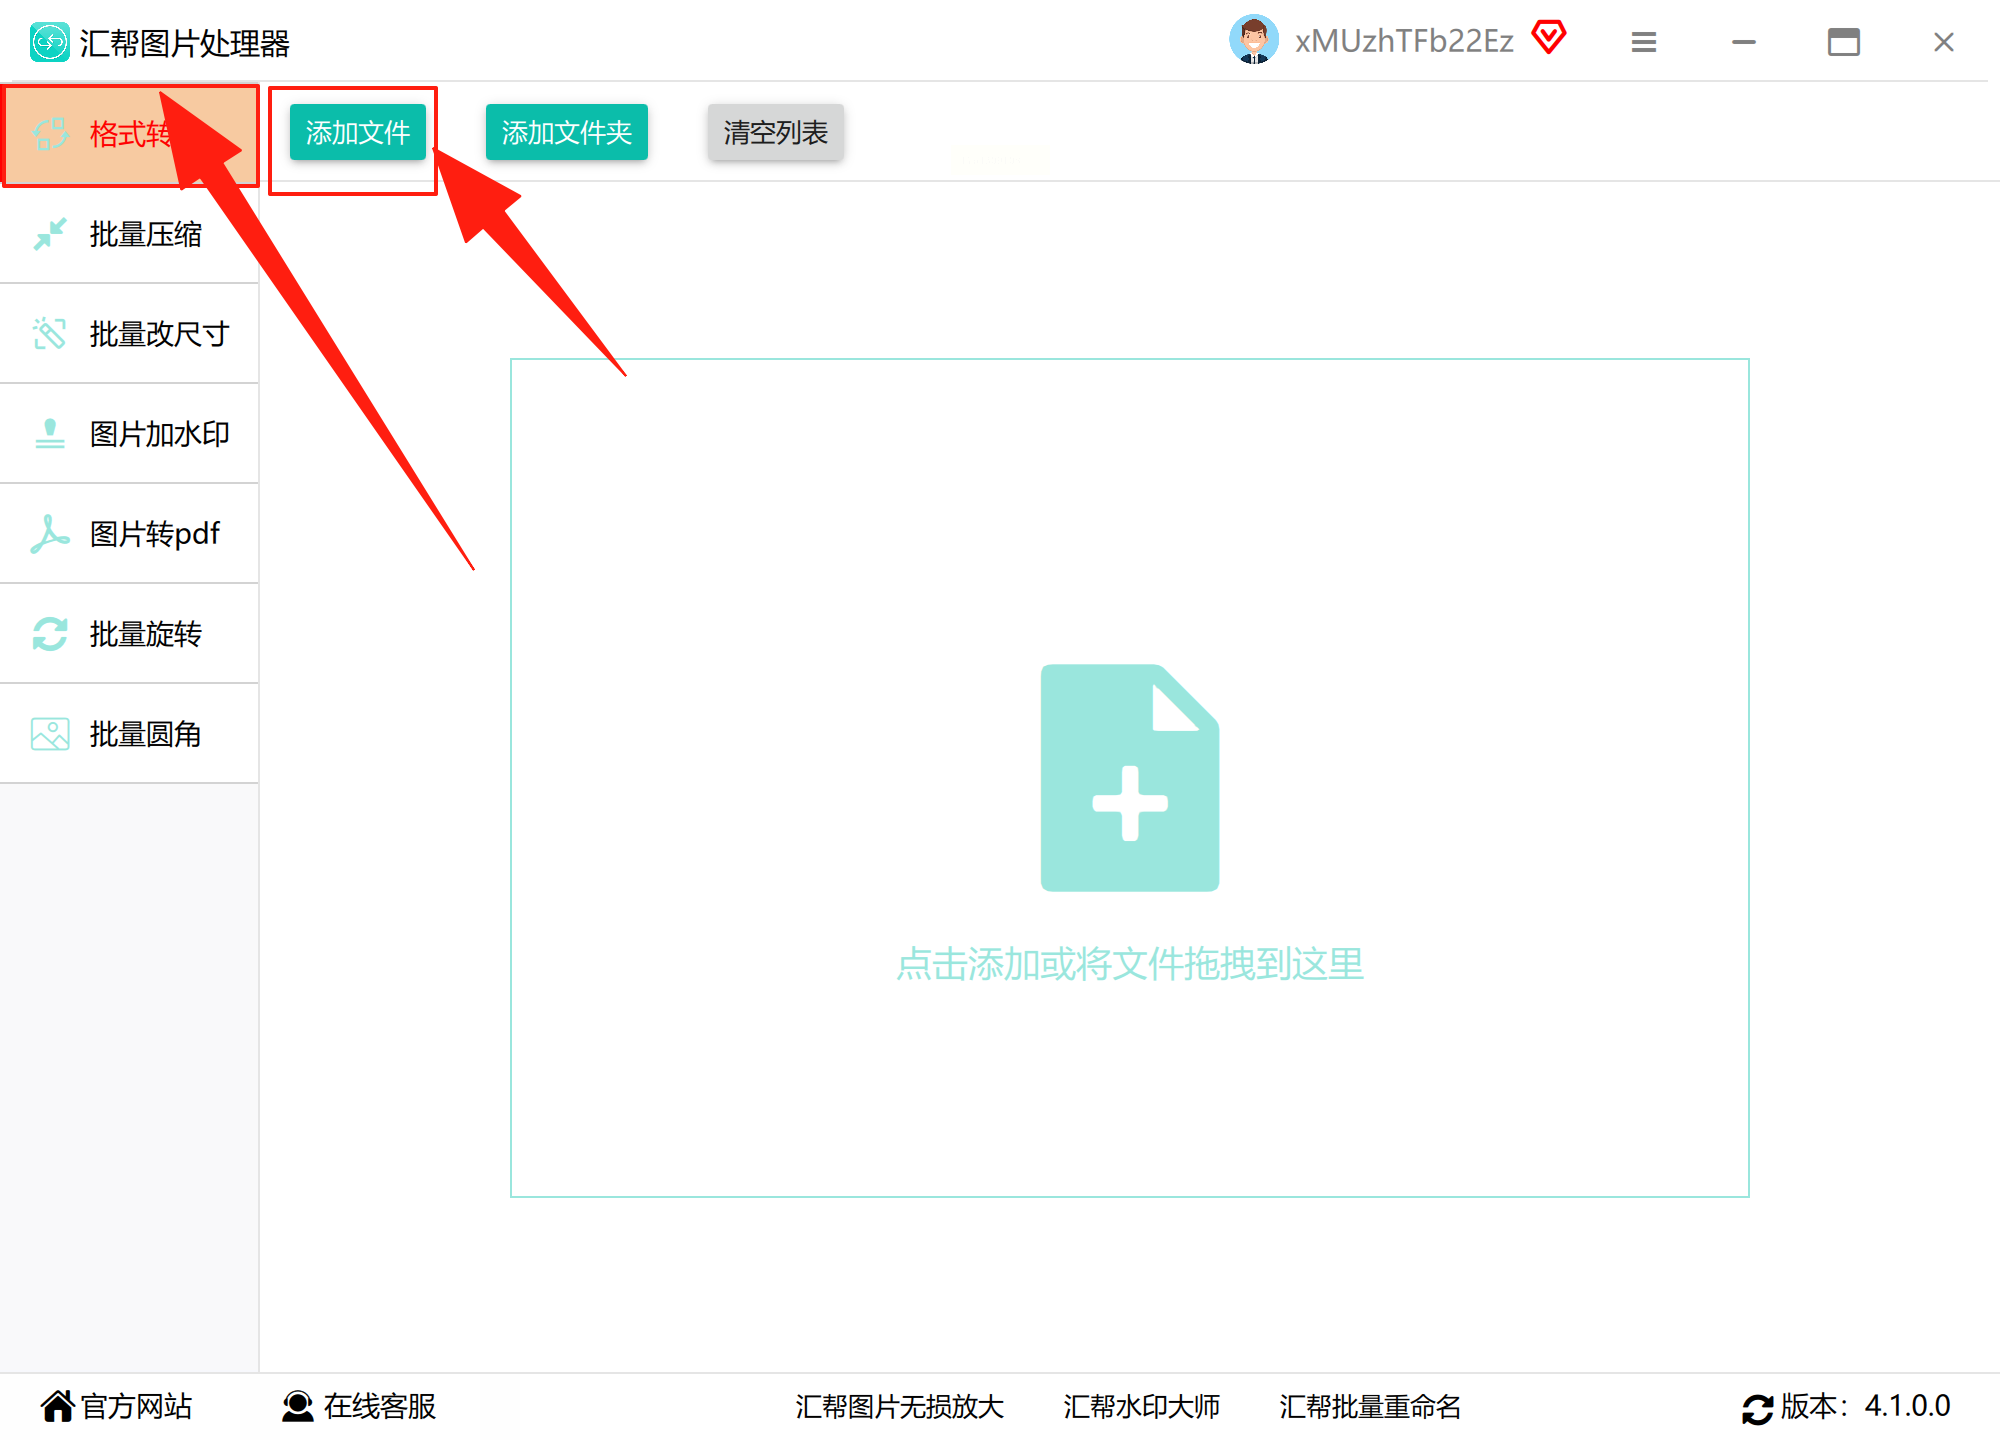The height and width of the screenshot is (1440, 2000).
Task: Click the image-to-pdf Acrobat icon
Action: tap(50, 534)
